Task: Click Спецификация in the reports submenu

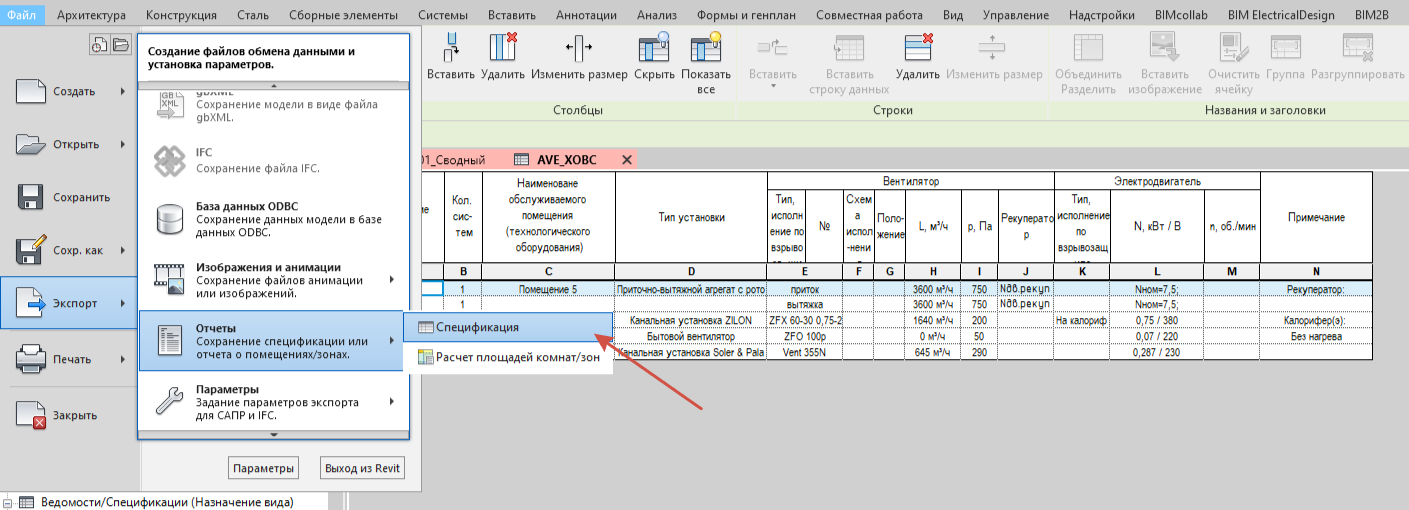Action: pos(506,327)
